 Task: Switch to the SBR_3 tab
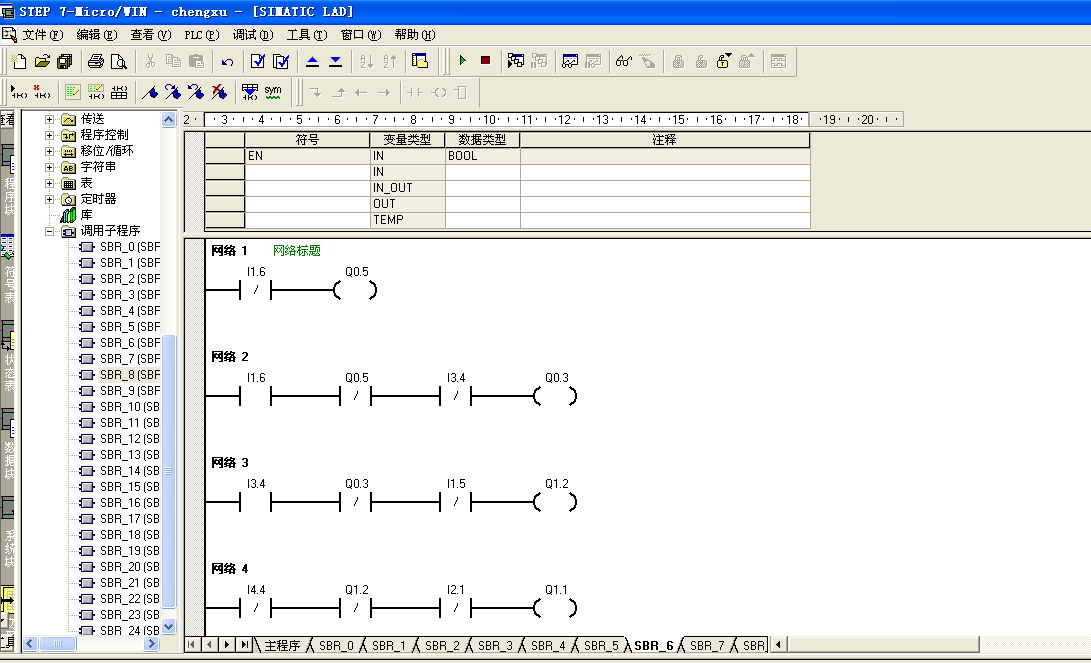(495, 646)
